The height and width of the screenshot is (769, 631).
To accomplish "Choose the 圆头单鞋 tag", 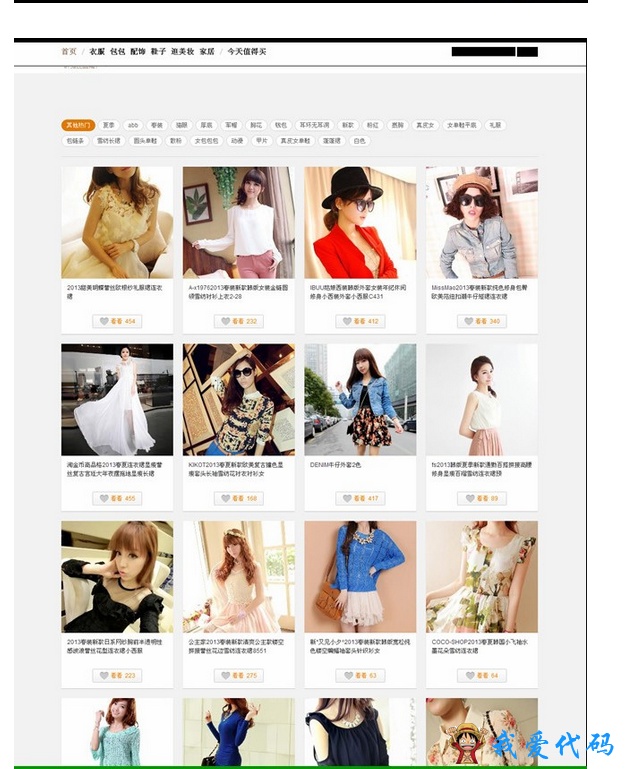I will click(146, 141).
